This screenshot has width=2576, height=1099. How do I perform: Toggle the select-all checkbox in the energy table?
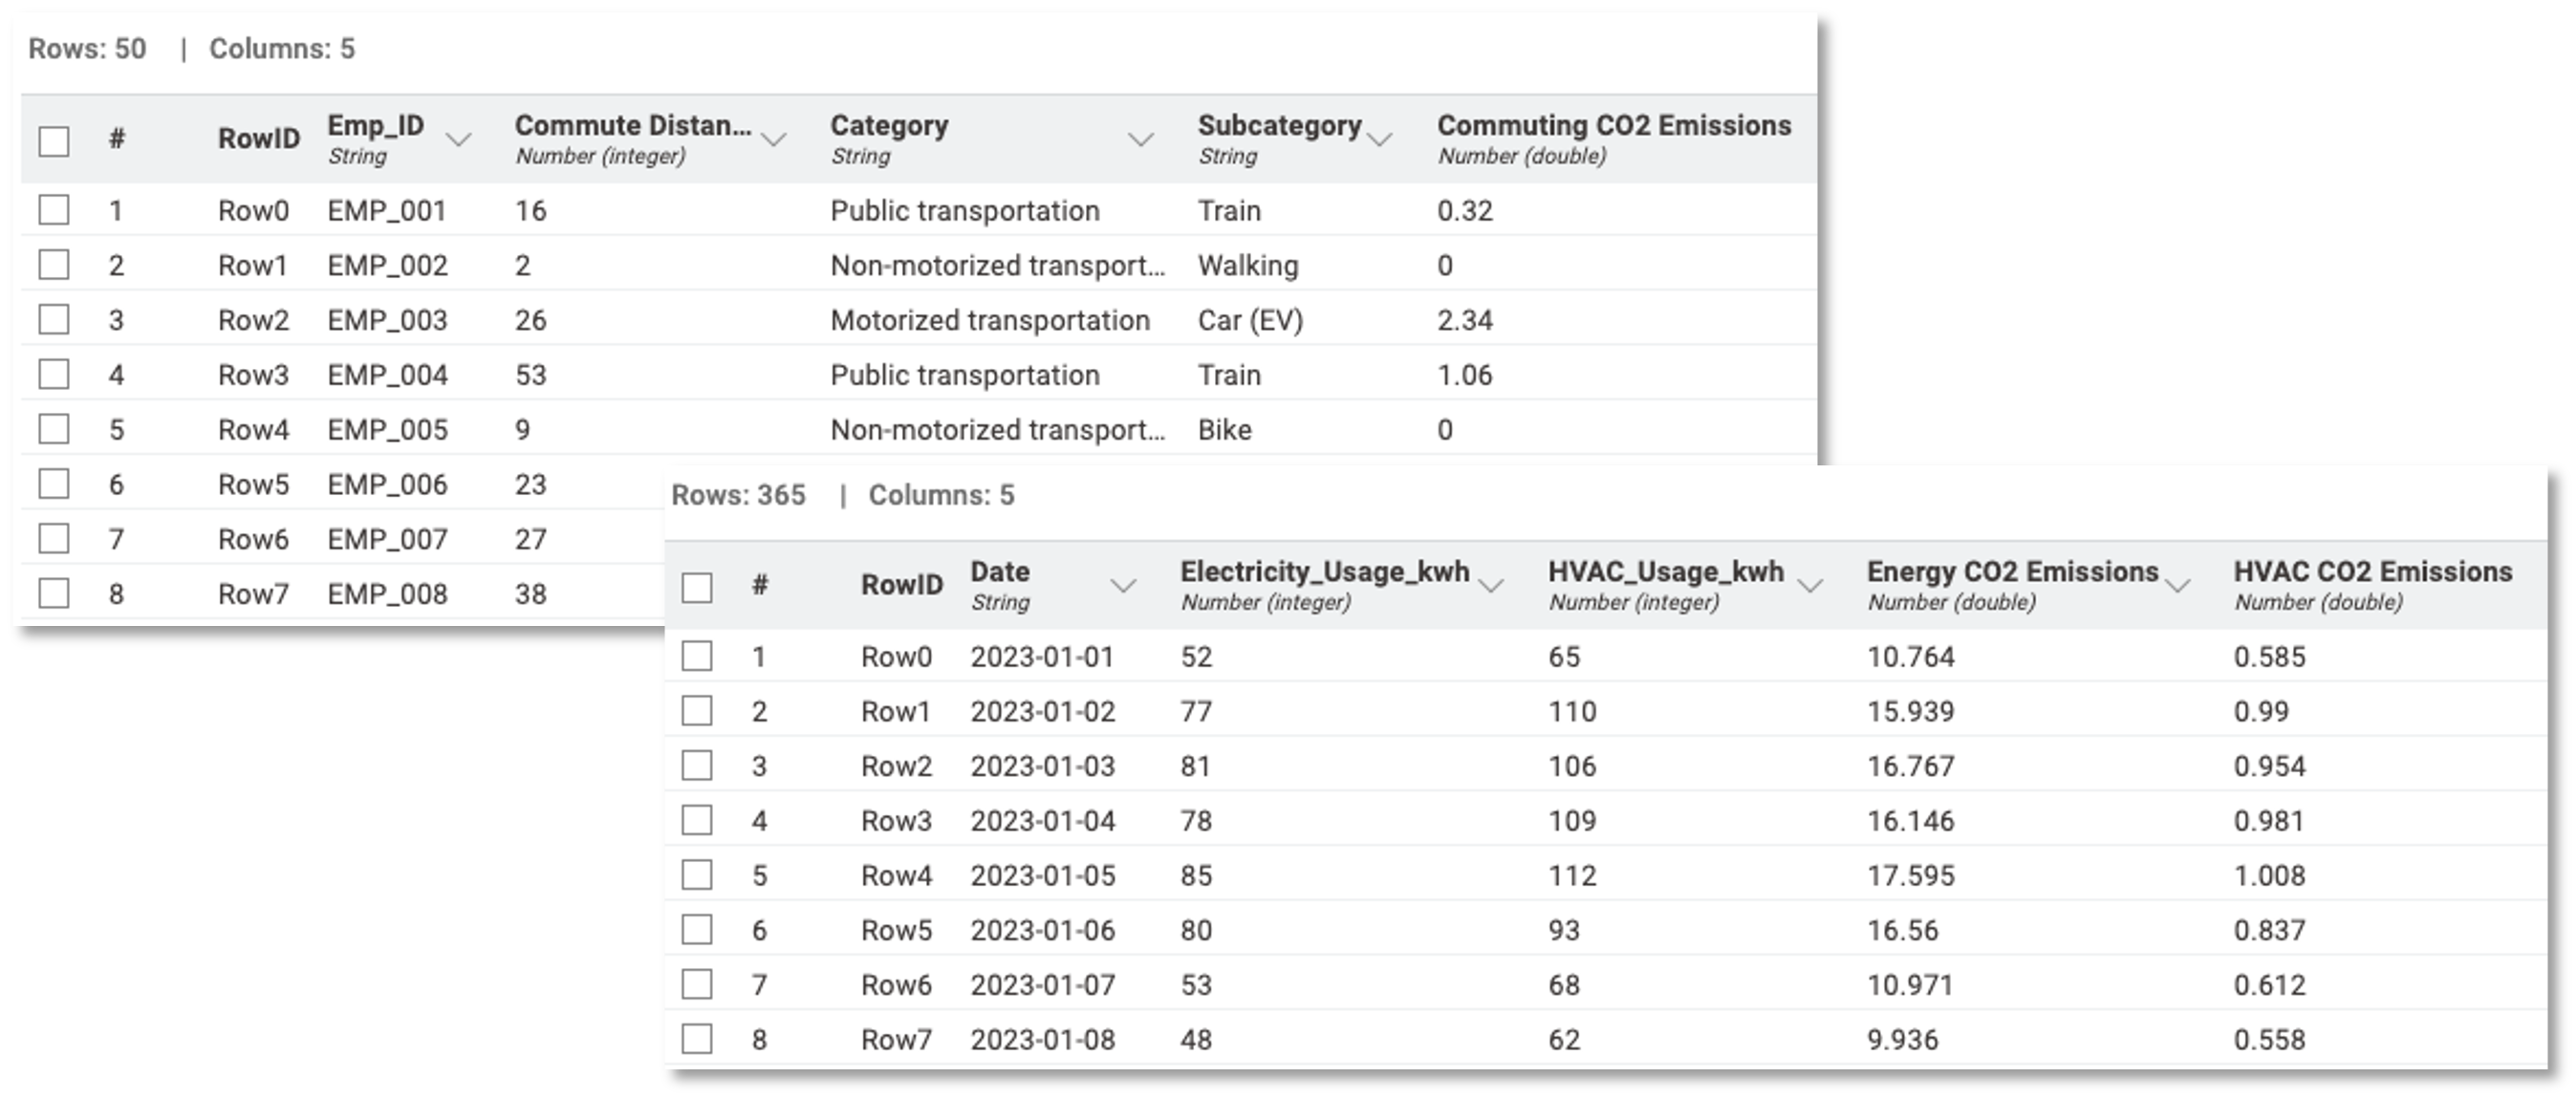pyautogui.click(x=697, y=587)
